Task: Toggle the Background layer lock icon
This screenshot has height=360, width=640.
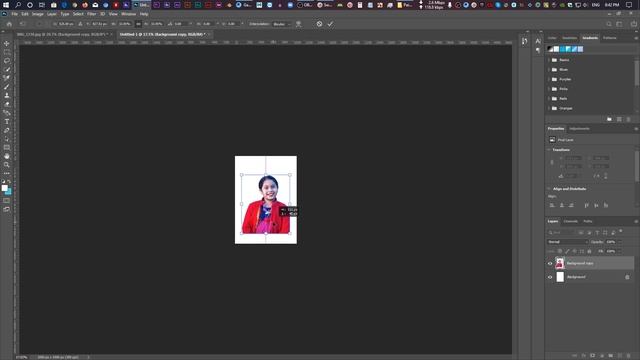Action: point(627,277)
